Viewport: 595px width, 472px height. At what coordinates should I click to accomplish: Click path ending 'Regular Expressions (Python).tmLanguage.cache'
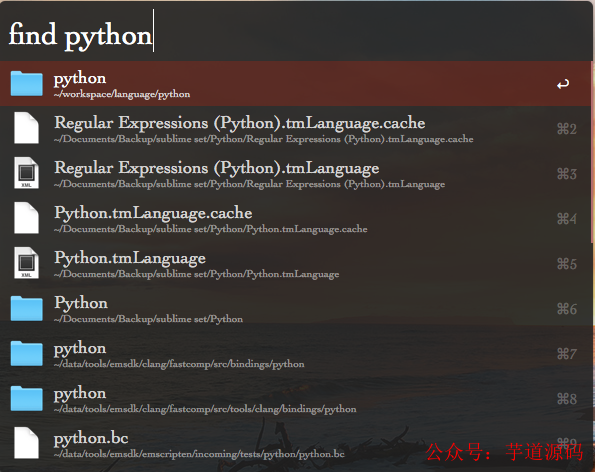click(x=264, y=139)
